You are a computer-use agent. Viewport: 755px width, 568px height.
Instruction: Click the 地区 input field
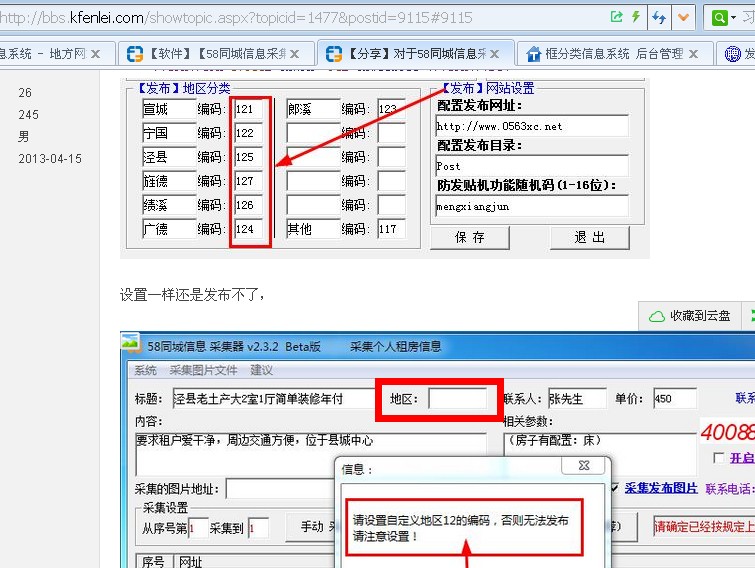457,398
